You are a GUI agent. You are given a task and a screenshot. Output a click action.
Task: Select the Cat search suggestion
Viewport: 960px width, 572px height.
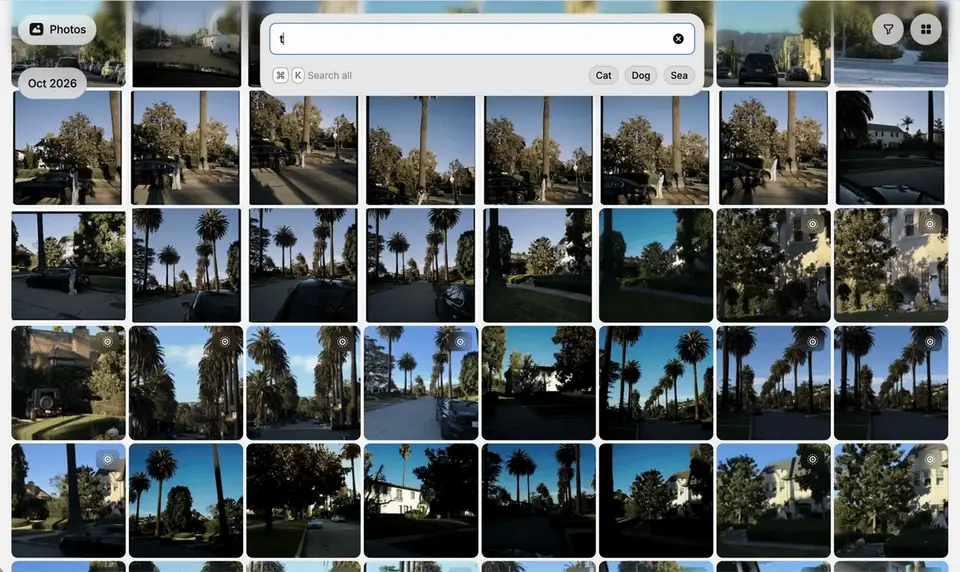click(604, 75)
